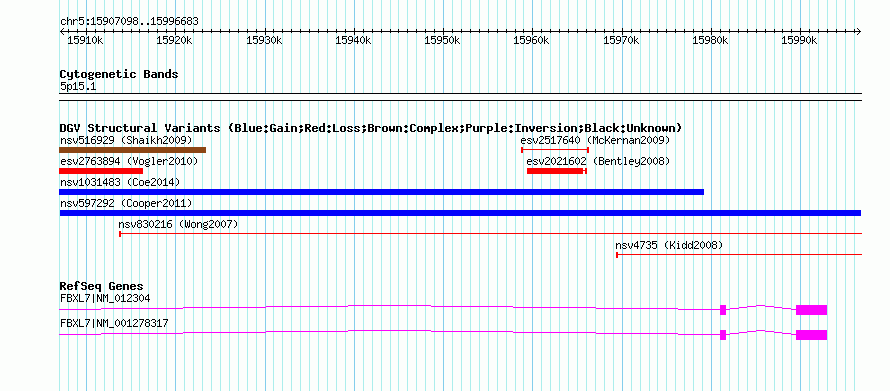Click the nsv516929 (Shaikh2009) variant label
This screenshot has width=890, height=391.
coord(126,140)
